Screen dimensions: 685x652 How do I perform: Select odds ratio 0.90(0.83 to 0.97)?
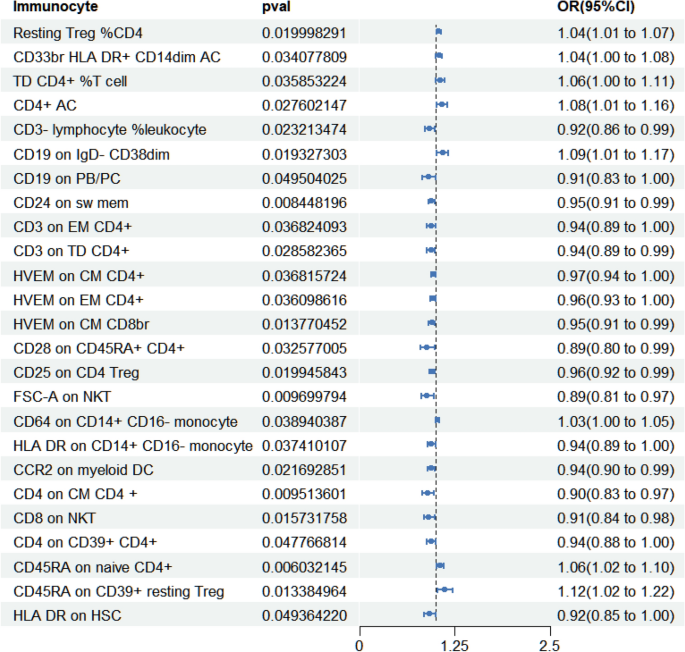(x=616, y=494)
